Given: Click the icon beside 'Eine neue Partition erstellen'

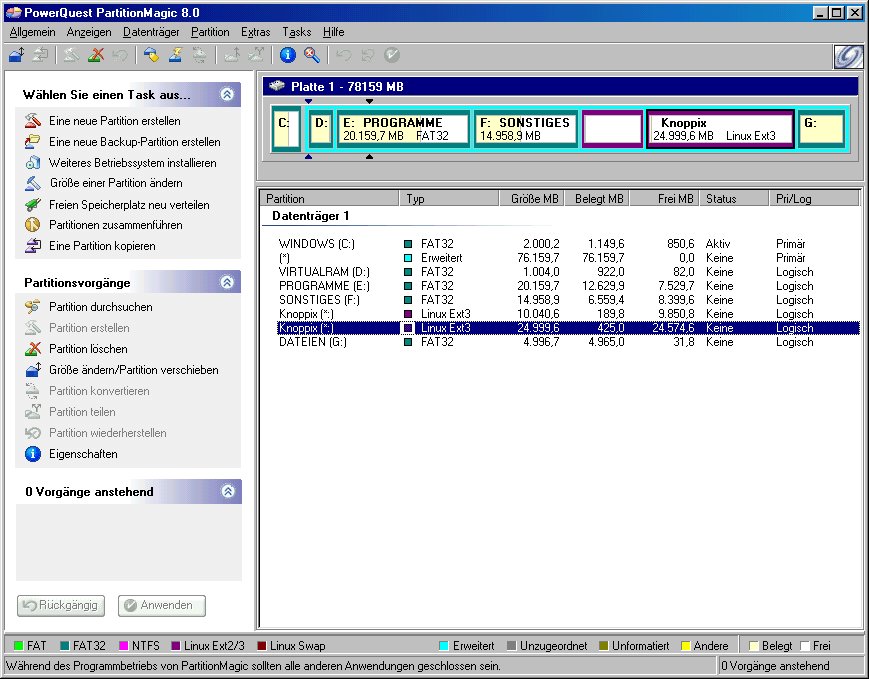Looking at the screenshot, I should 33,120.
